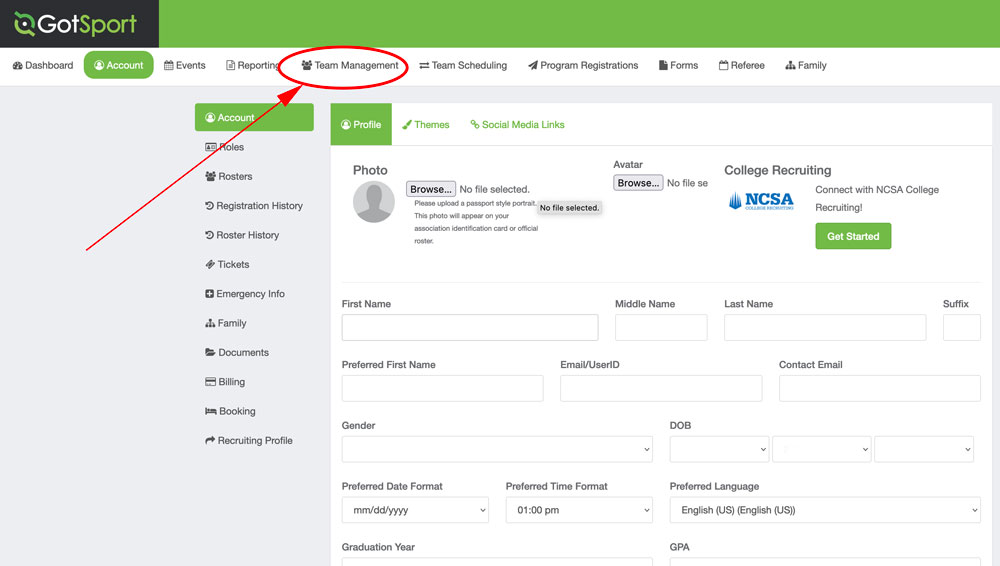The height and width of the screenshot is (566, 1000).
Task: Switch to Social Media Links tab
Action: (517, 125)
